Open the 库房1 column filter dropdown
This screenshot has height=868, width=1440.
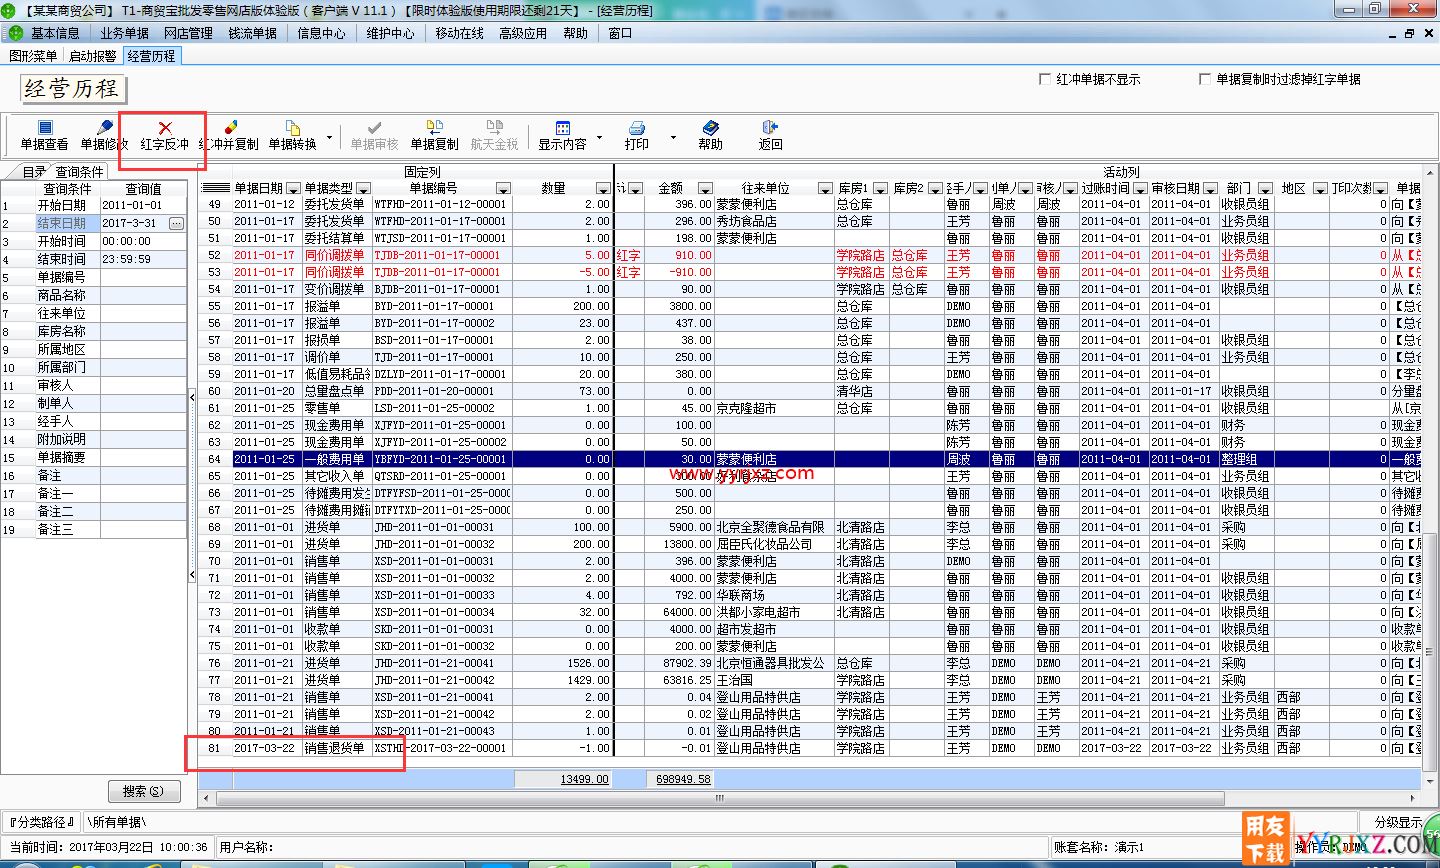click(x=880, y=188)
